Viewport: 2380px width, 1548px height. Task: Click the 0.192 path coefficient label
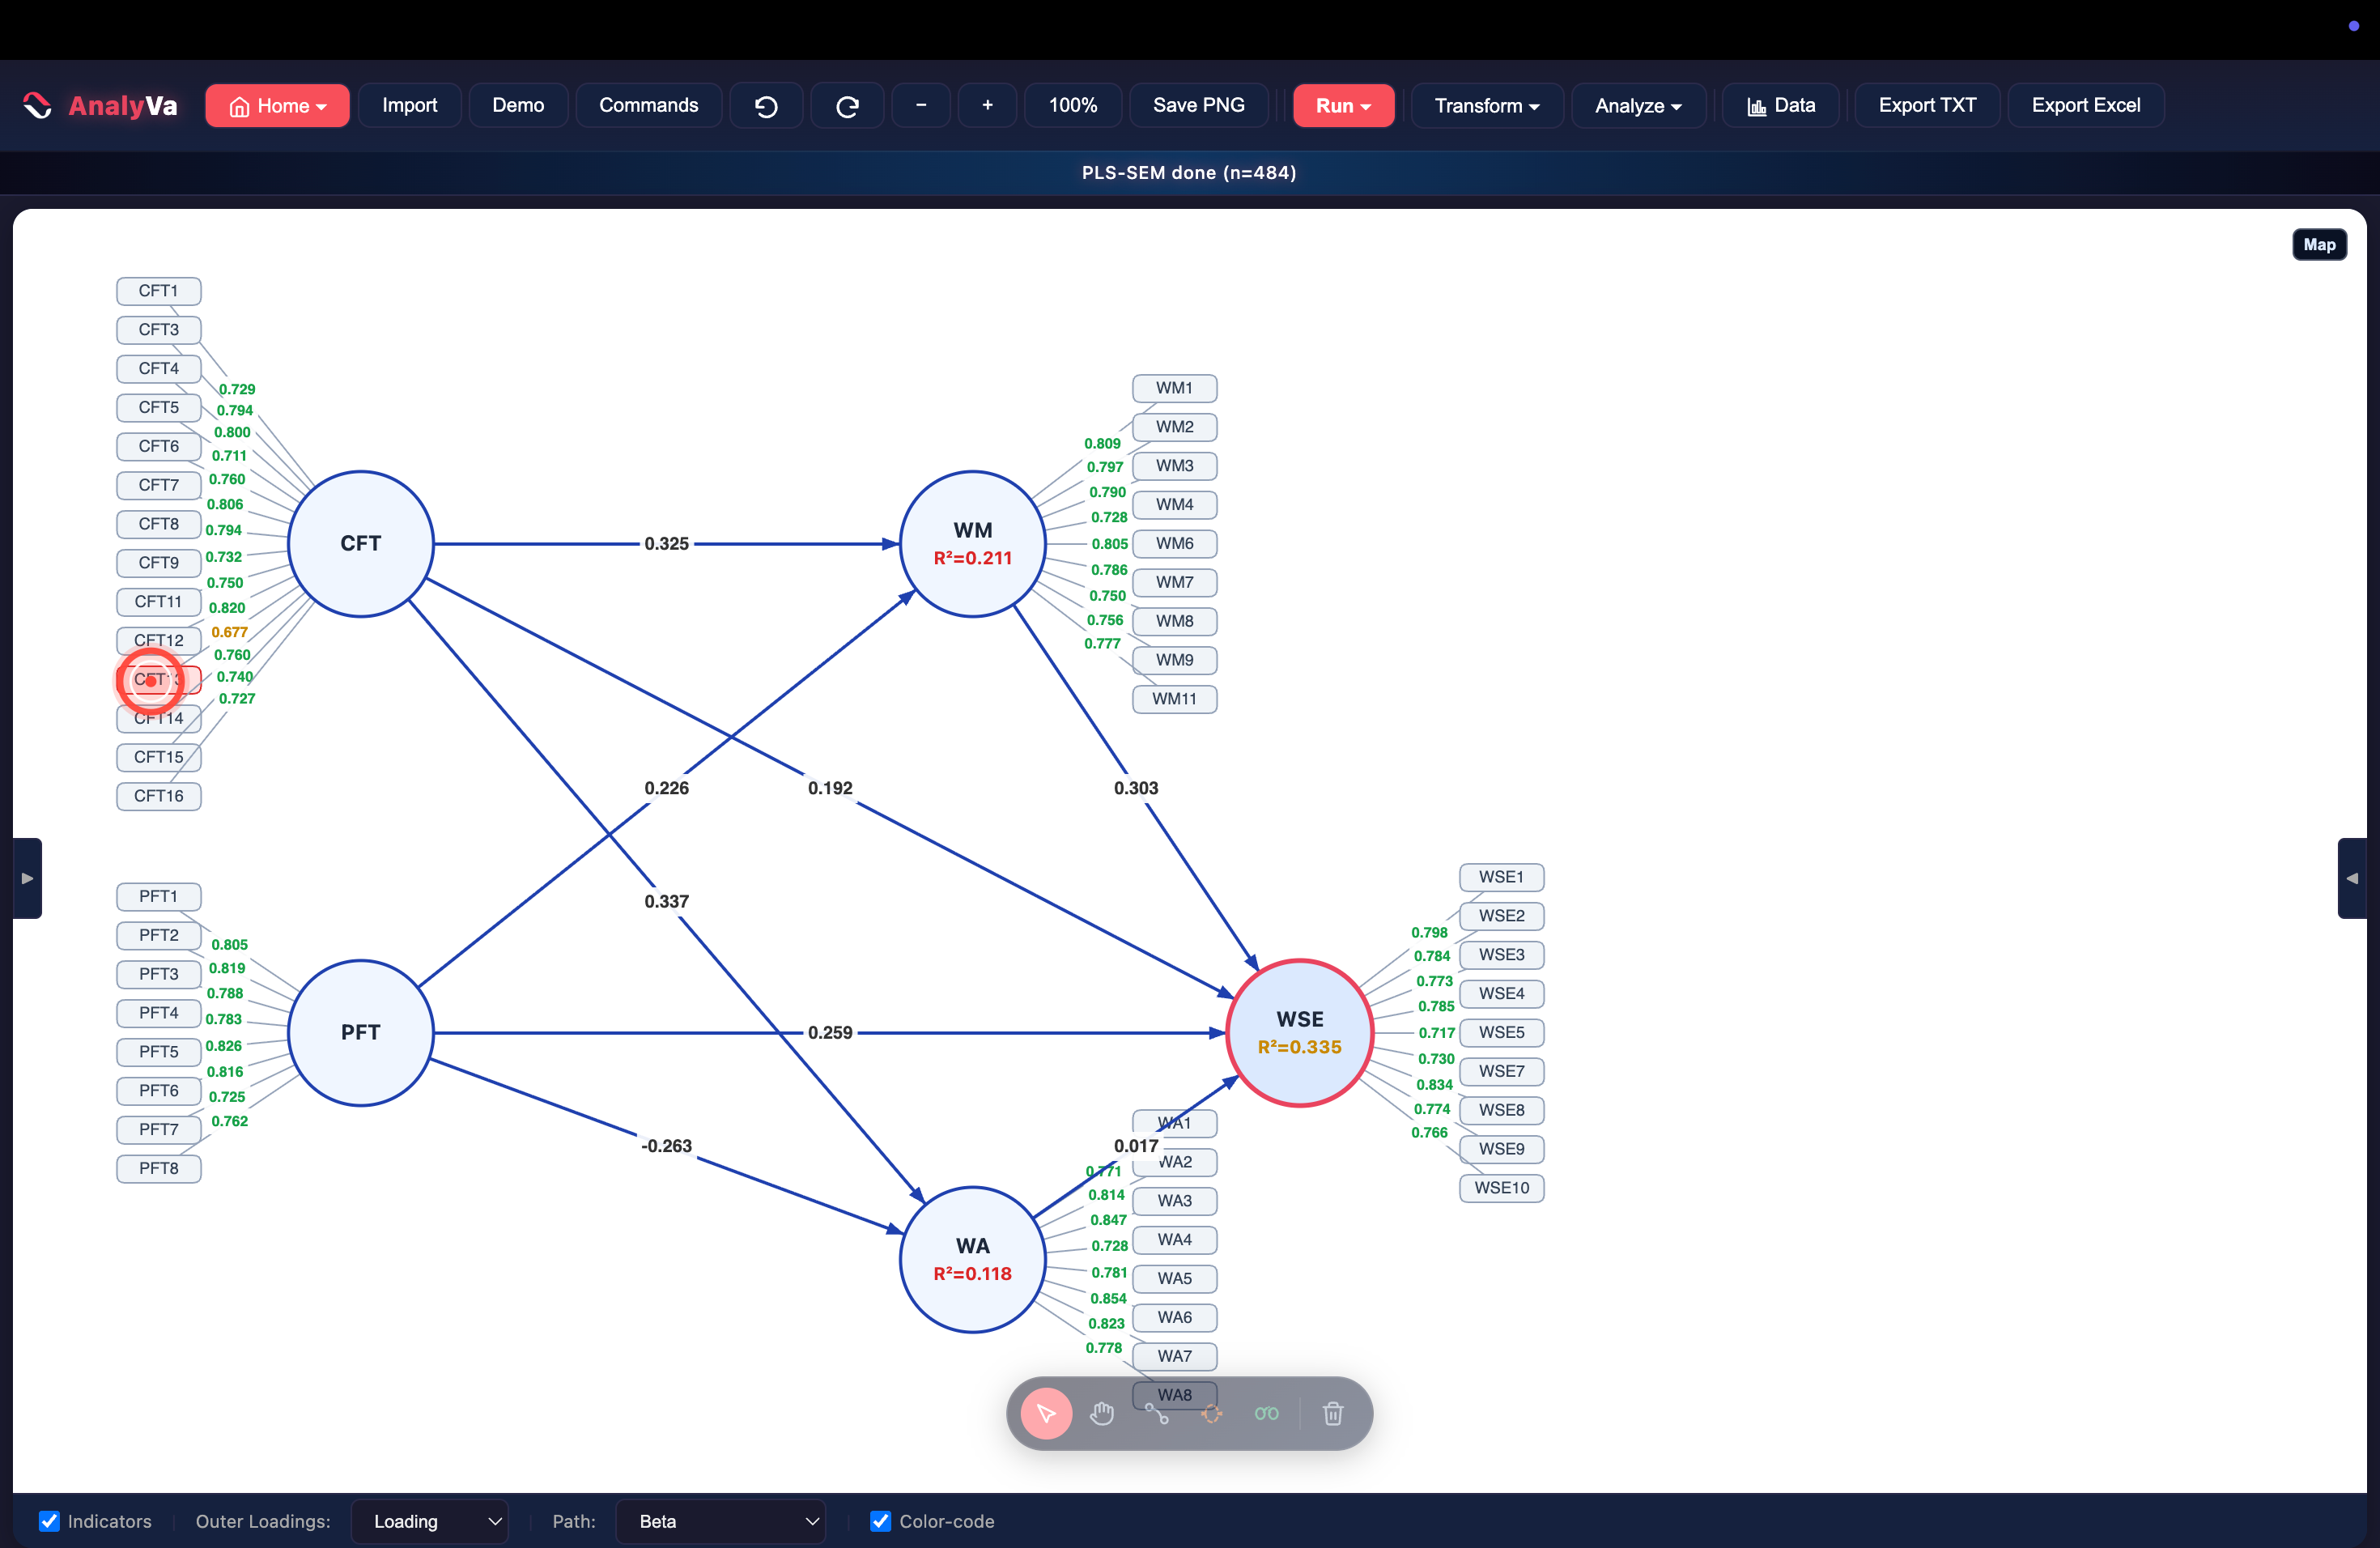[830, 788]
